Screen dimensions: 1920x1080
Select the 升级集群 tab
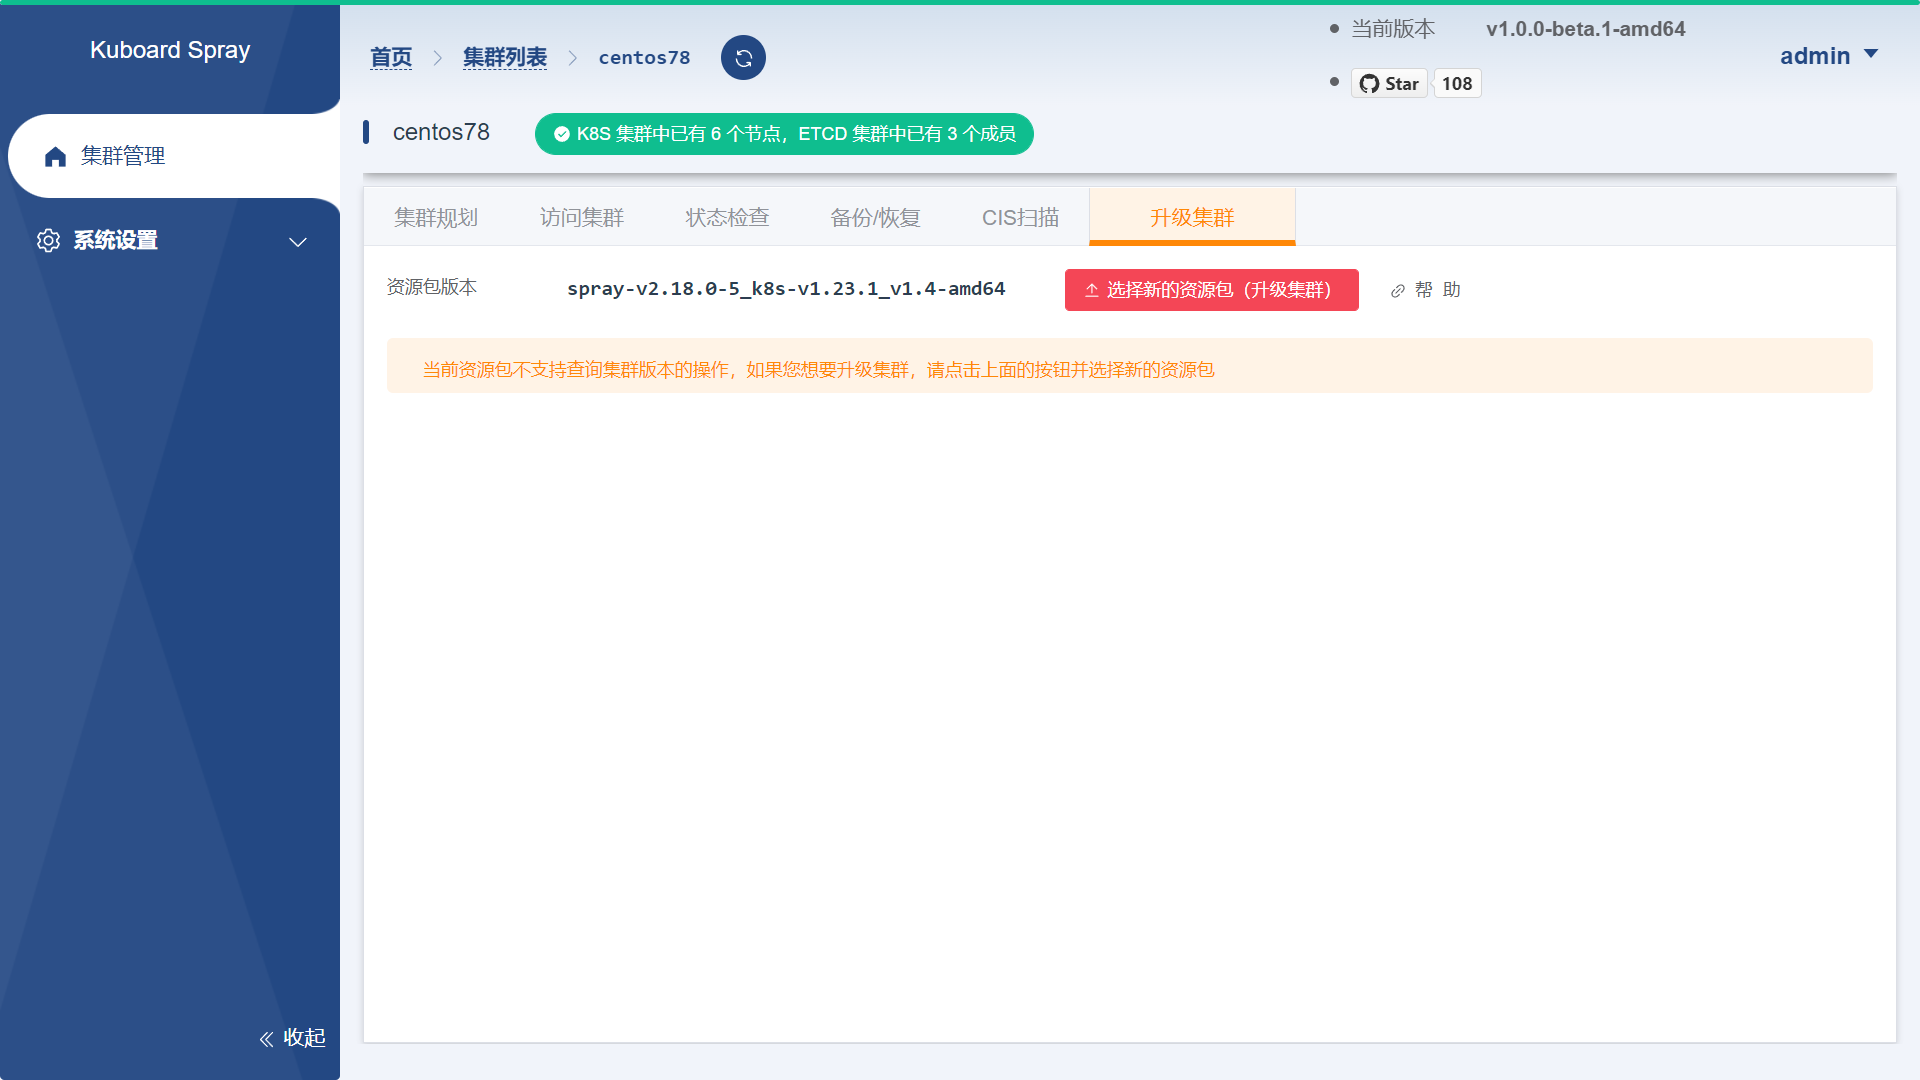[1192, 217]
